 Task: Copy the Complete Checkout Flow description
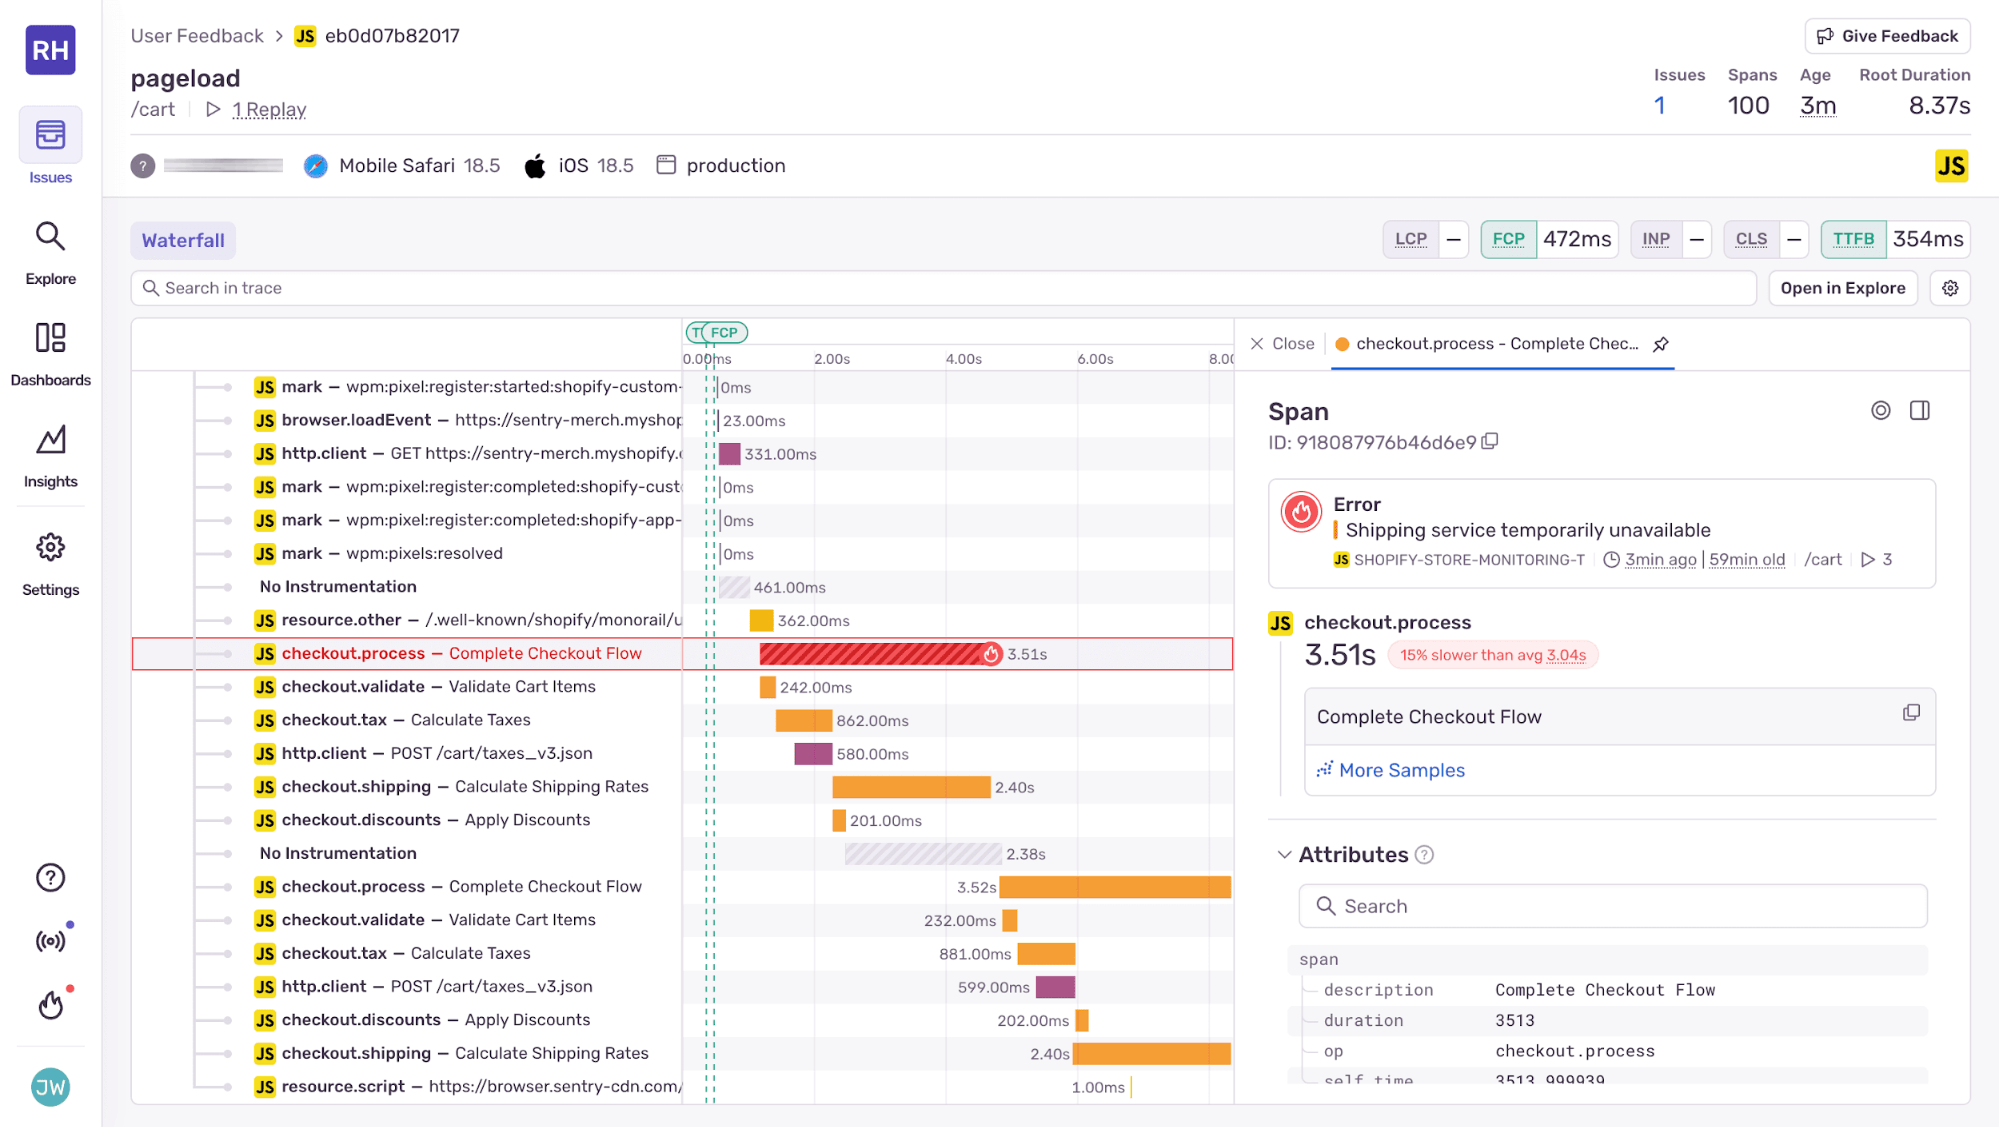[1911, 713]
